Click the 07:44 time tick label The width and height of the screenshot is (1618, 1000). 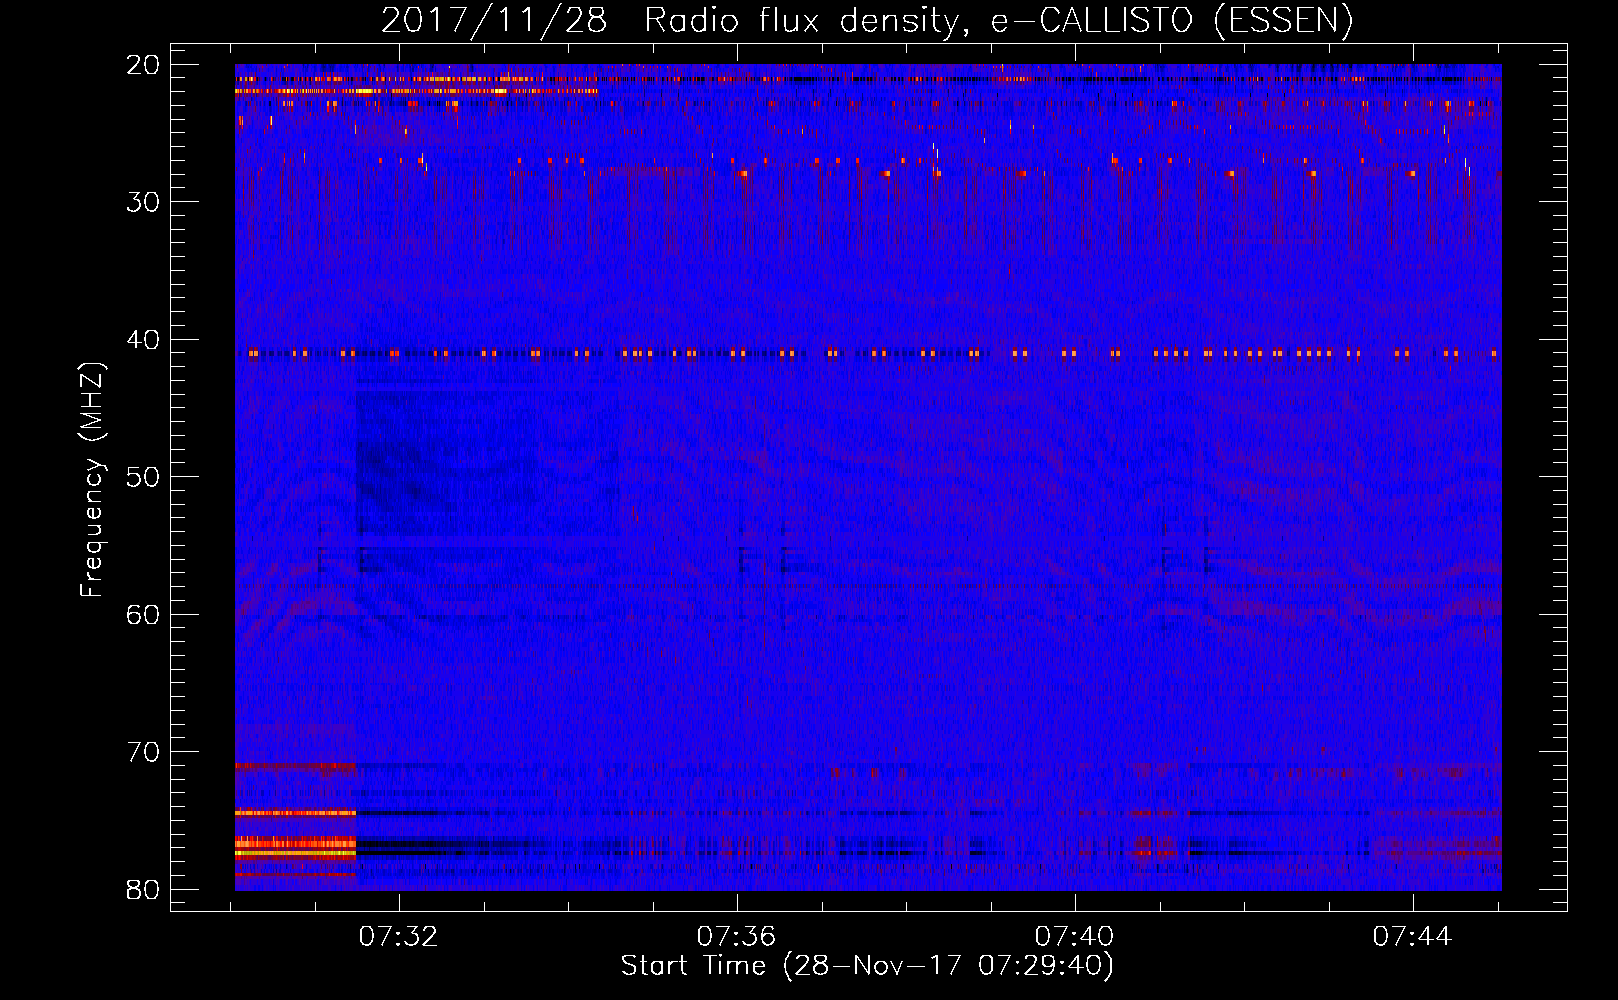[1412, 936]
